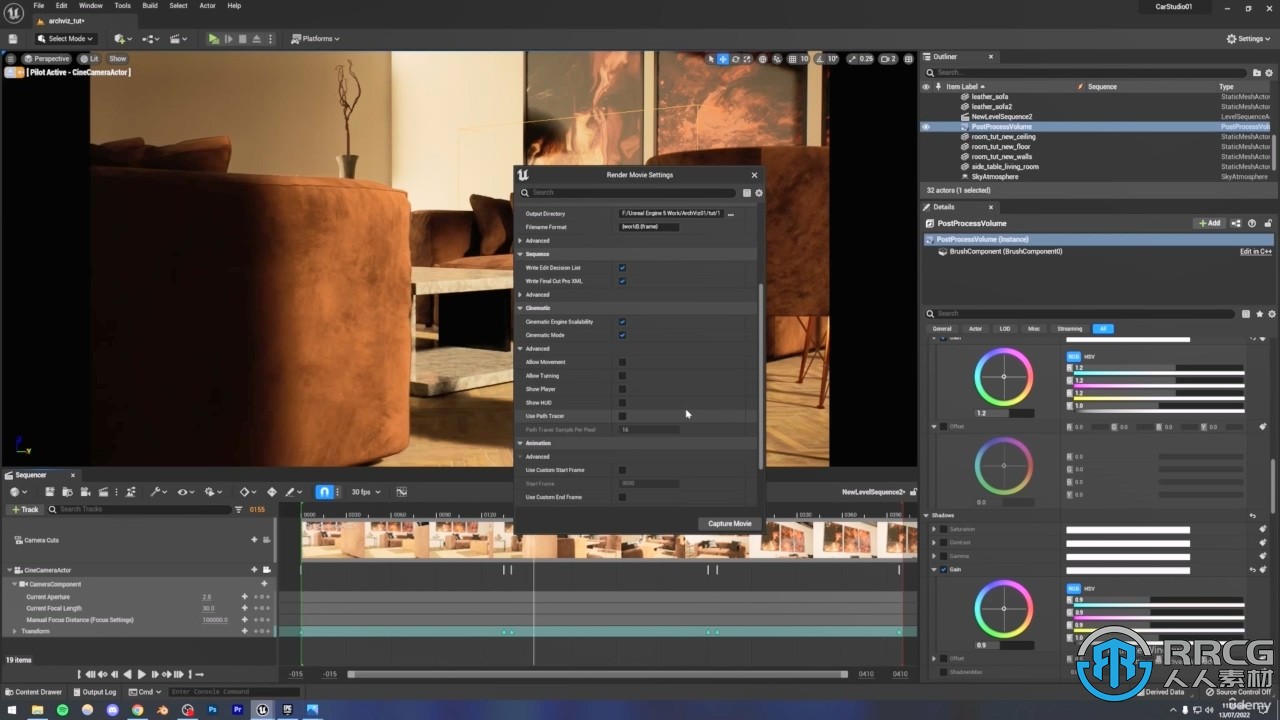Click the upper color wheel in Details
The width and height of the screenshot is (1280, 720).
1003,376
